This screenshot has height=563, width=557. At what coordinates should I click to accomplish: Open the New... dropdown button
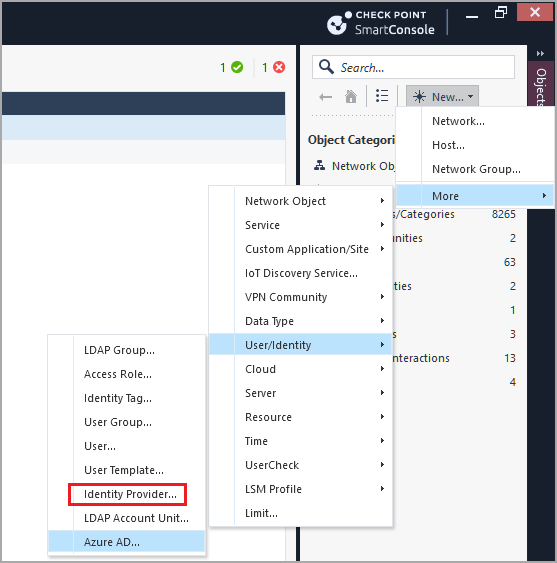coord(442,96)
